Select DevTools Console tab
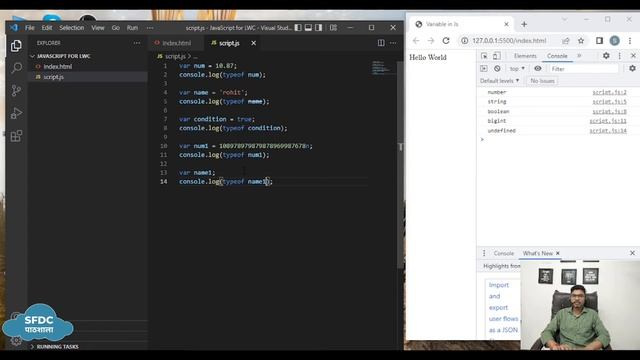 coord(557,56)
